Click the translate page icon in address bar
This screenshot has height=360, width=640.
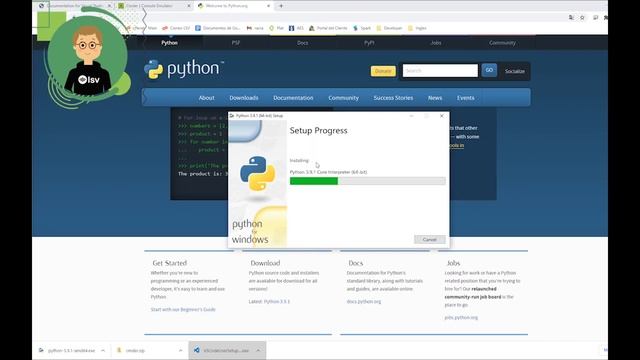click(x=571, y=18)
